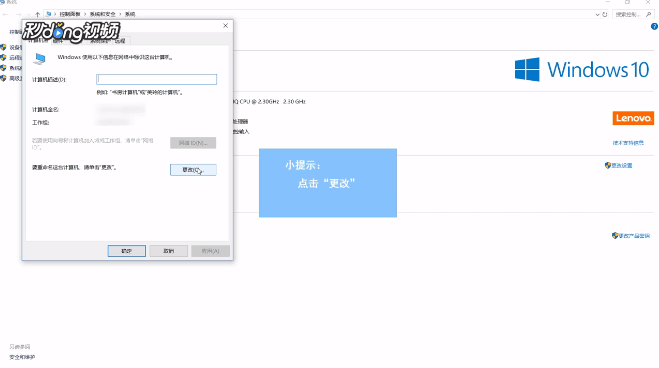Click the 应用 apply button
The image size is (659, 368).
pos(210,251)
